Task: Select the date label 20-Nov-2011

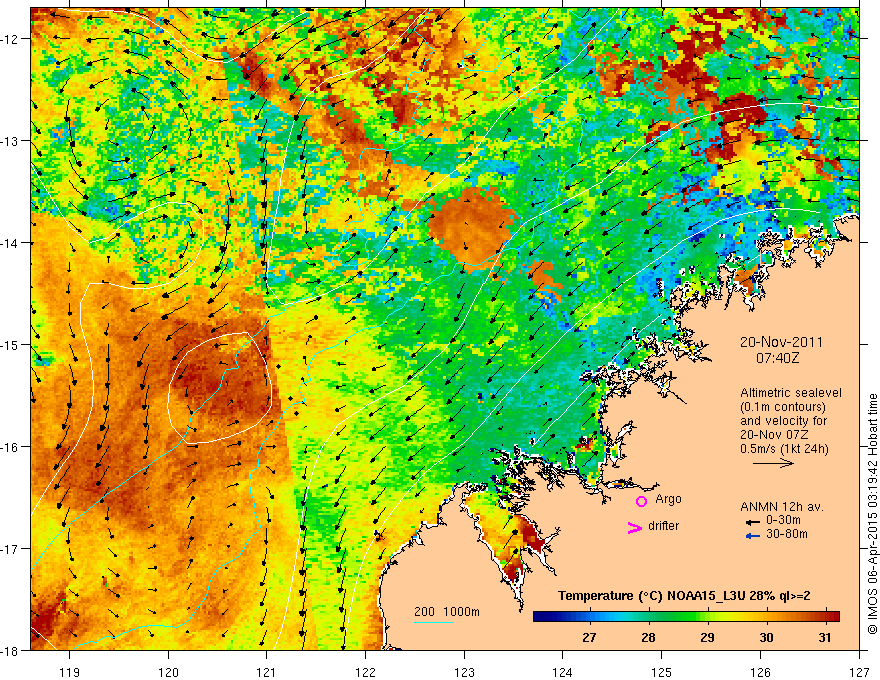Action: click(x=781, y=342)
